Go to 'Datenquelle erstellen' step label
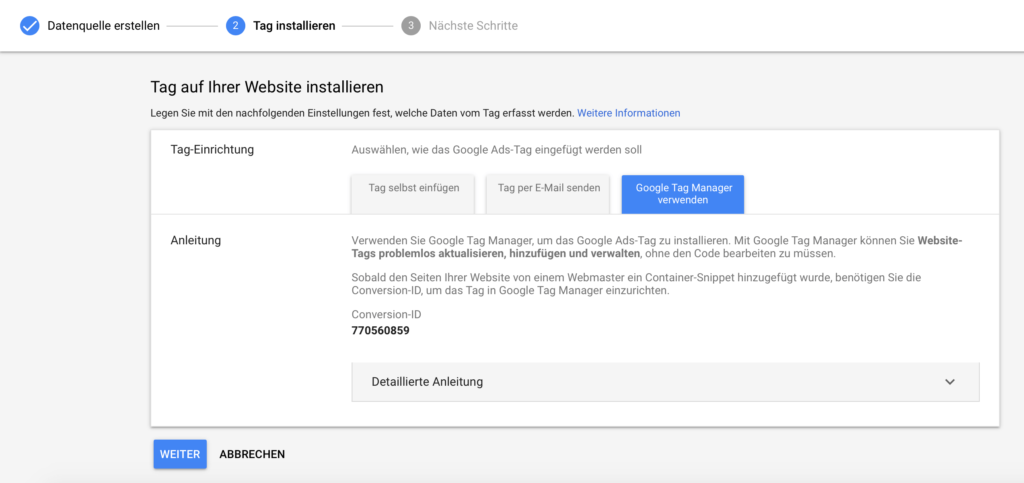 [x=103, y=26]
